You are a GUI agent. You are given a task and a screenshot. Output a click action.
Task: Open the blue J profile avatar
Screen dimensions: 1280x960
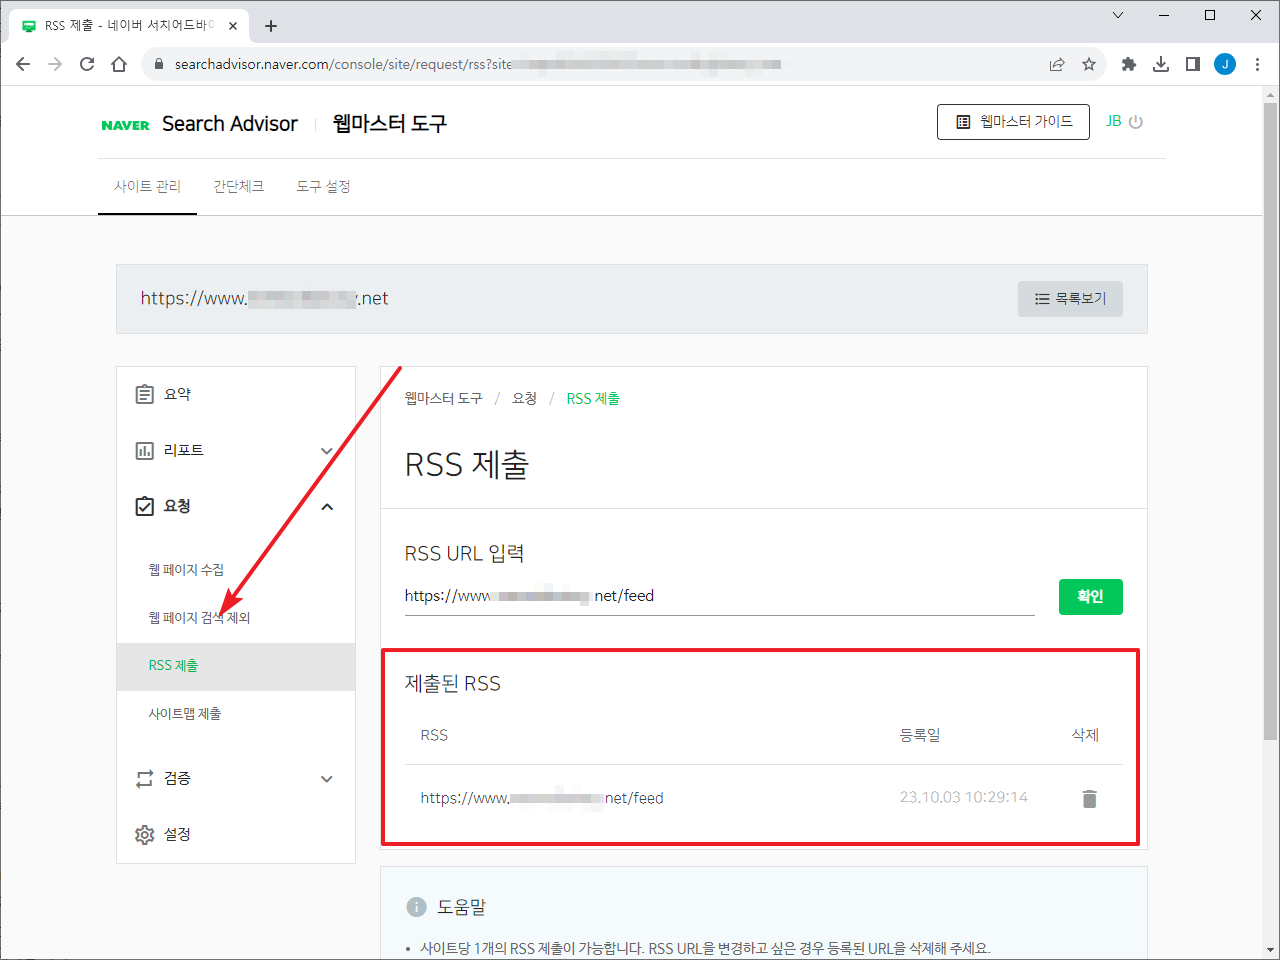click(1225, 64)
